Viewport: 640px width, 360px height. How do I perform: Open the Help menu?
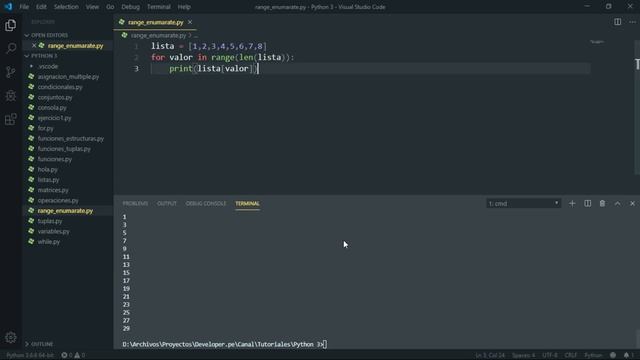(184, 7)
